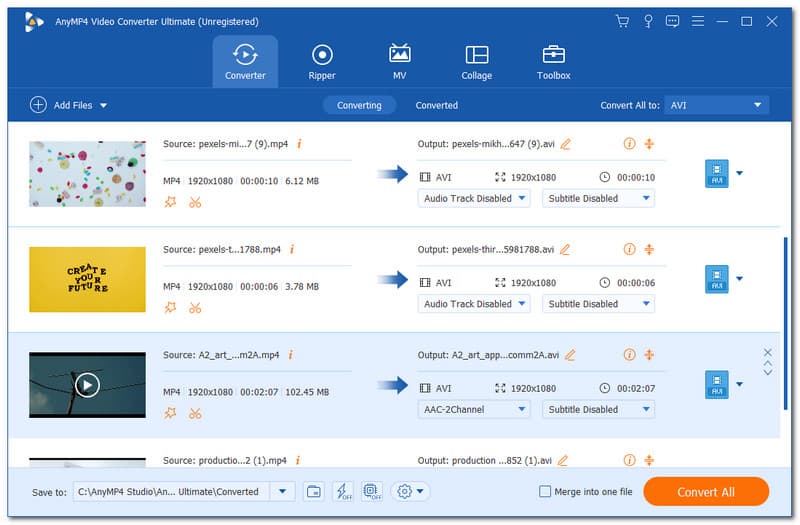
Task: Open AVI format button for A2_art_app output
Action: pos(716,384)
